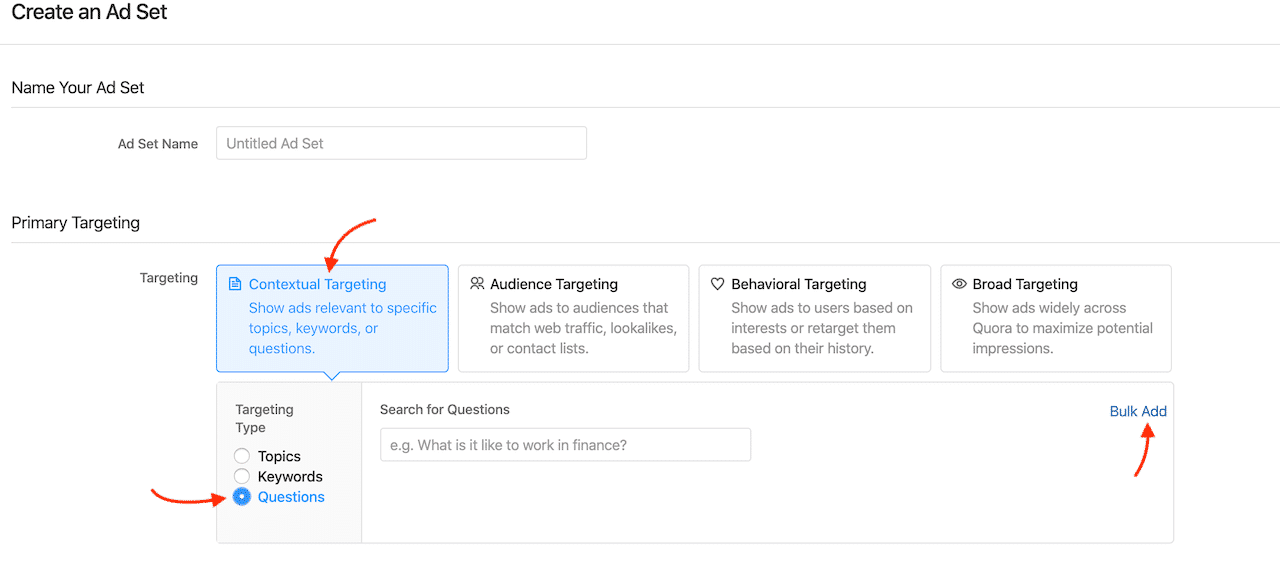Select the Questions radio button
Screen dimensions: 1280x583
coord(242,496)
